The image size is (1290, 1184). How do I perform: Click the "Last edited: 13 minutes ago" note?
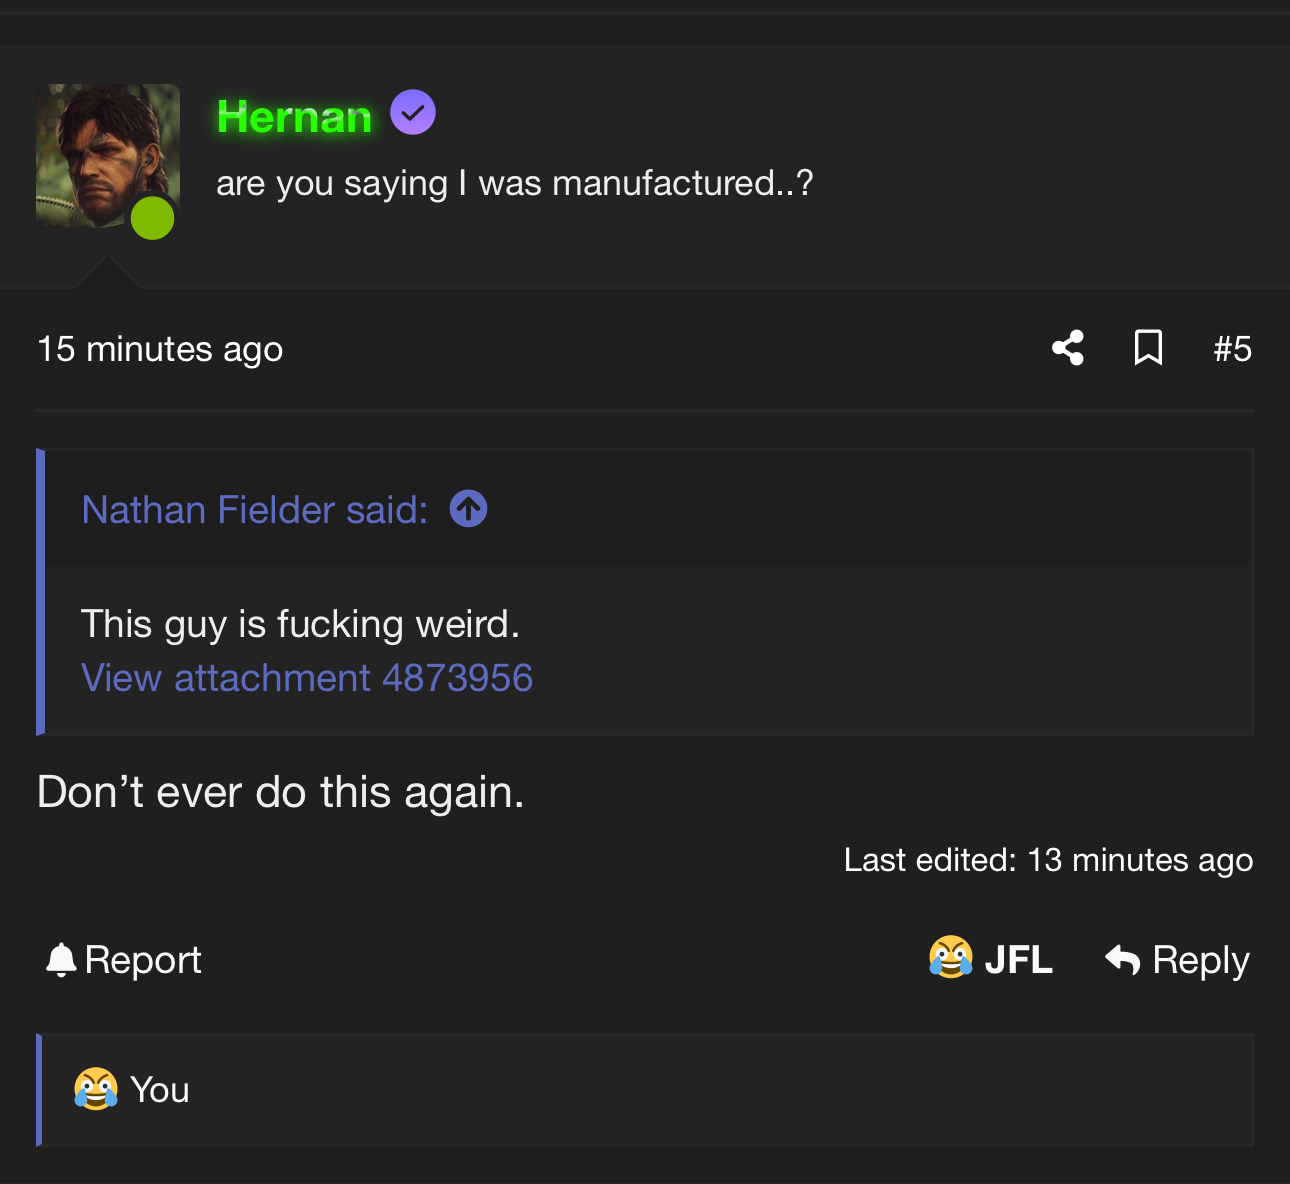coord(1048,860)
